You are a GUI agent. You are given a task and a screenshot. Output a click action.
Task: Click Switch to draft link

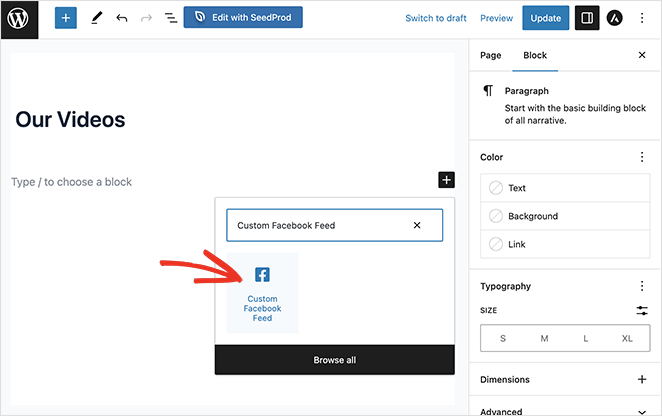point(436,18)
